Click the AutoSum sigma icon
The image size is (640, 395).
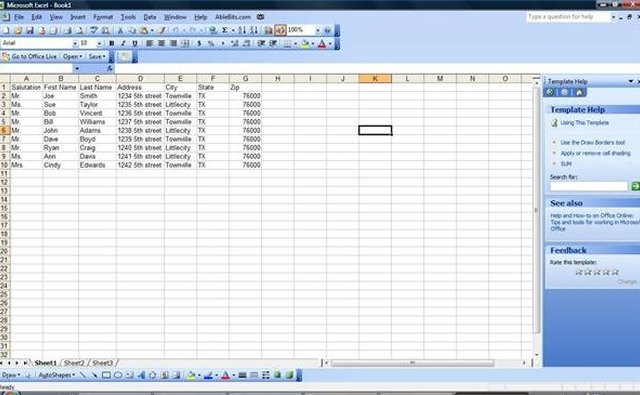224,30
